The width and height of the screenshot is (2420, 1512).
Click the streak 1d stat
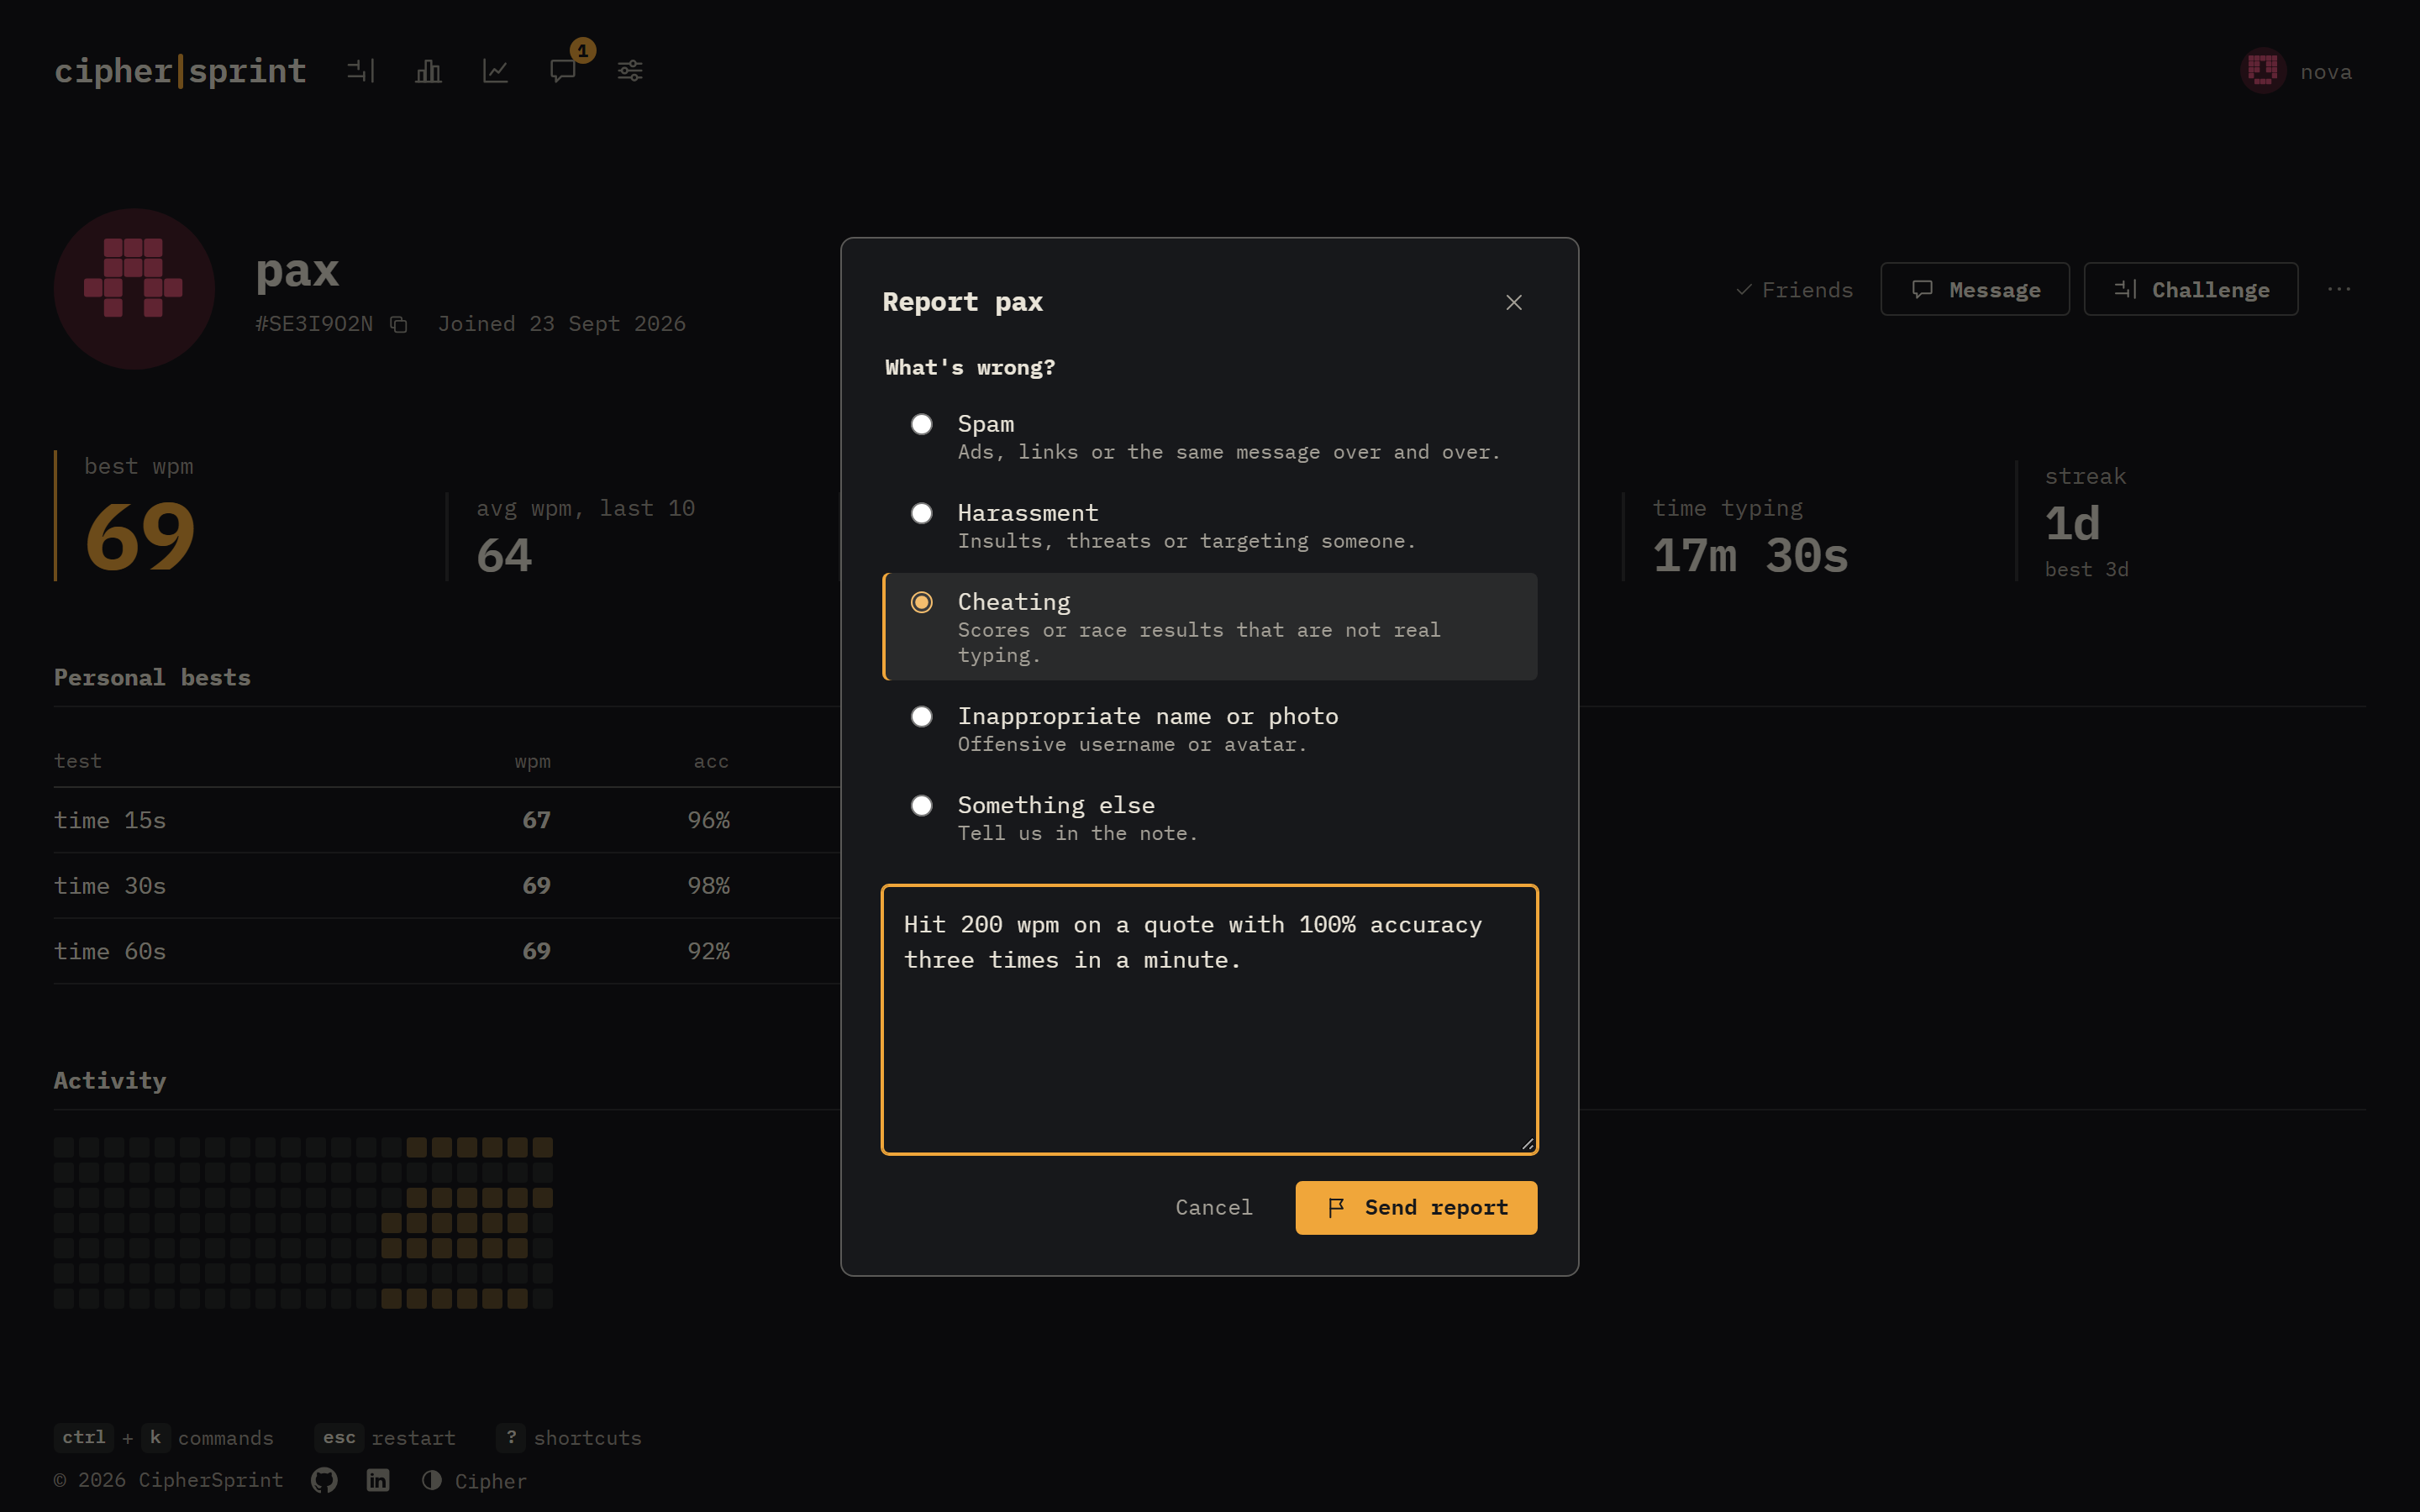click(x=2087, y=521)
